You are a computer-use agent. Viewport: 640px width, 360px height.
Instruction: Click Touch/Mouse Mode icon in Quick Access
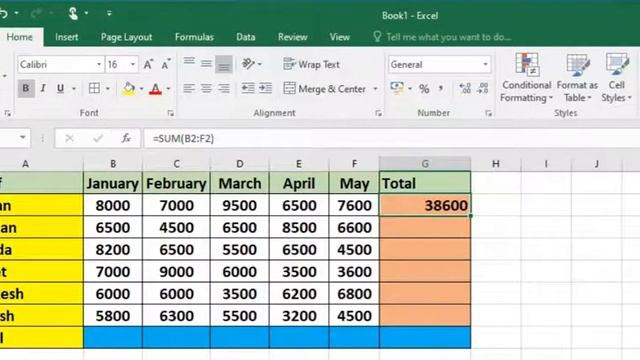pos(73,13)
